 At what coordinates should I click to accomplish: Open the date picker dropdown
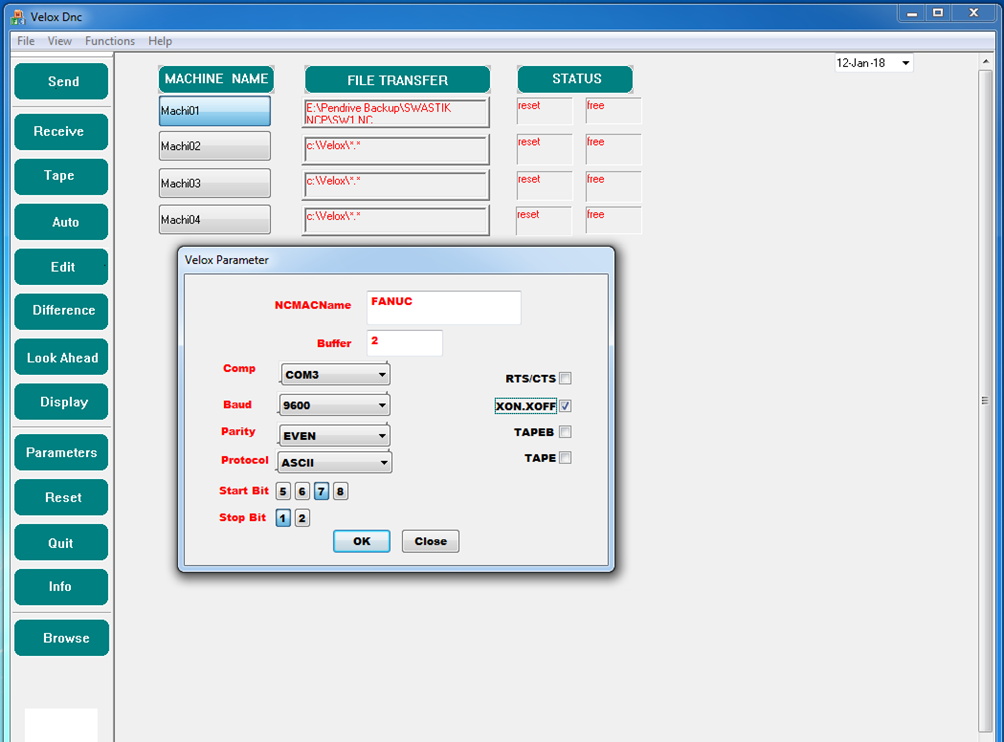point(905,63)
